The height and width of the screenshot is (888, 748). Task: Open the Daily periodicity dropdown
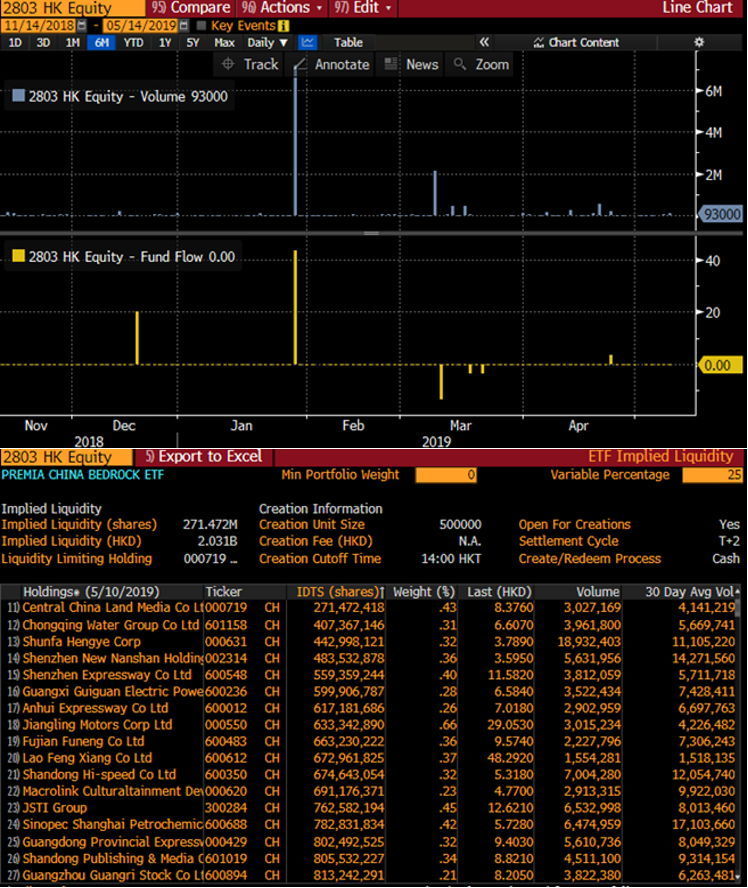coord(267,42)
